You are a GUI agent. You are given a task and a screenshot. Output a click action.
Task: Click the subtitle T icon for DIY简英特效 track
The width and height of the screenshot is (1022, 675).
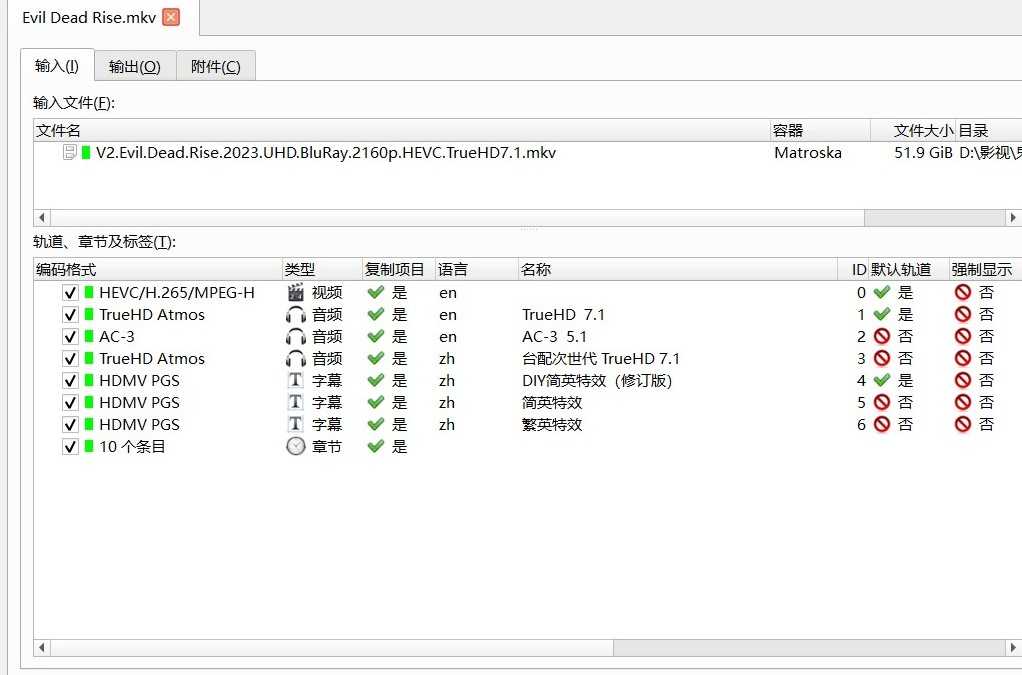[295, 380]
